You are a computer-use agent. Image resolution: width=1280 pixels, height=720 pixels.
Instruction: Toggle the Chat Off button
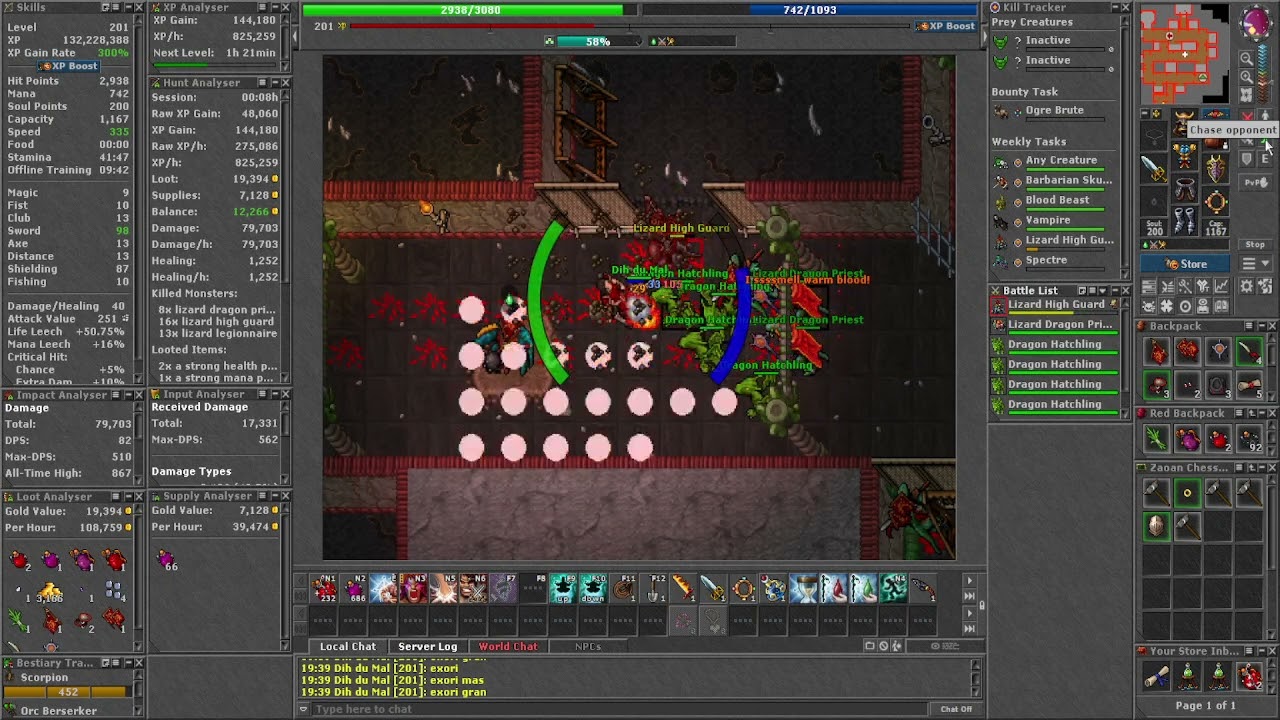(x=956, y=709)
